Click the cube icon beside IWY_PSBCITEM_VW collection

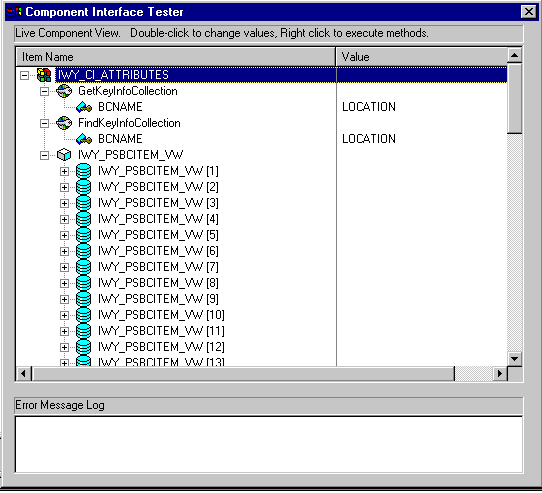[64, 155]
